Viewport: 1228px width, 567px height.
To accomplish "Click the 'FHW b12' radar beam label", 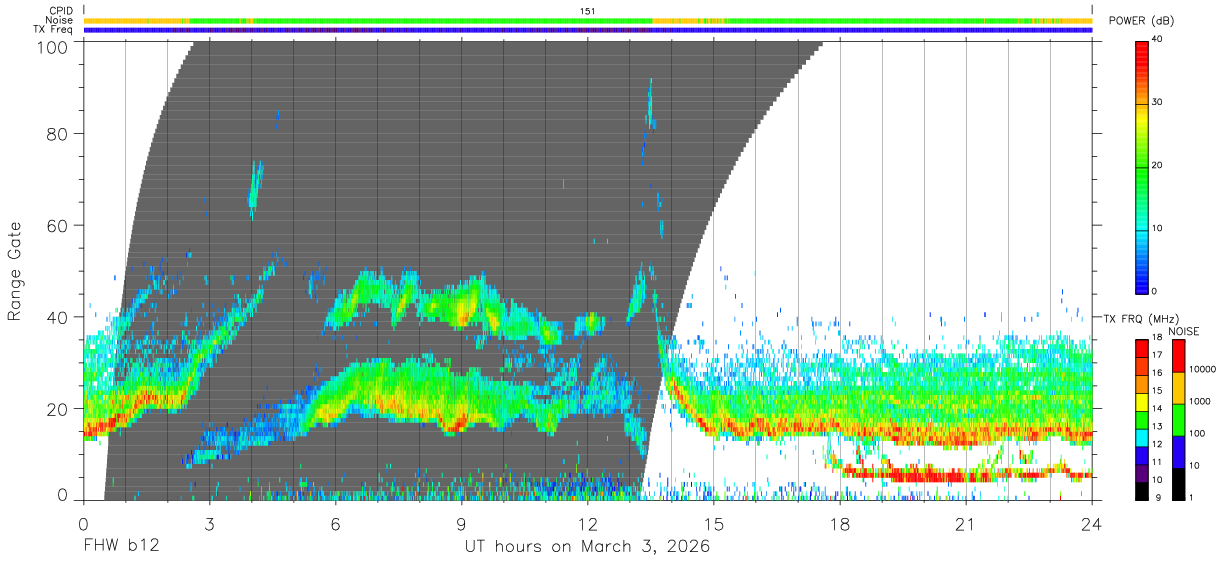I will (x=120, y=547).
